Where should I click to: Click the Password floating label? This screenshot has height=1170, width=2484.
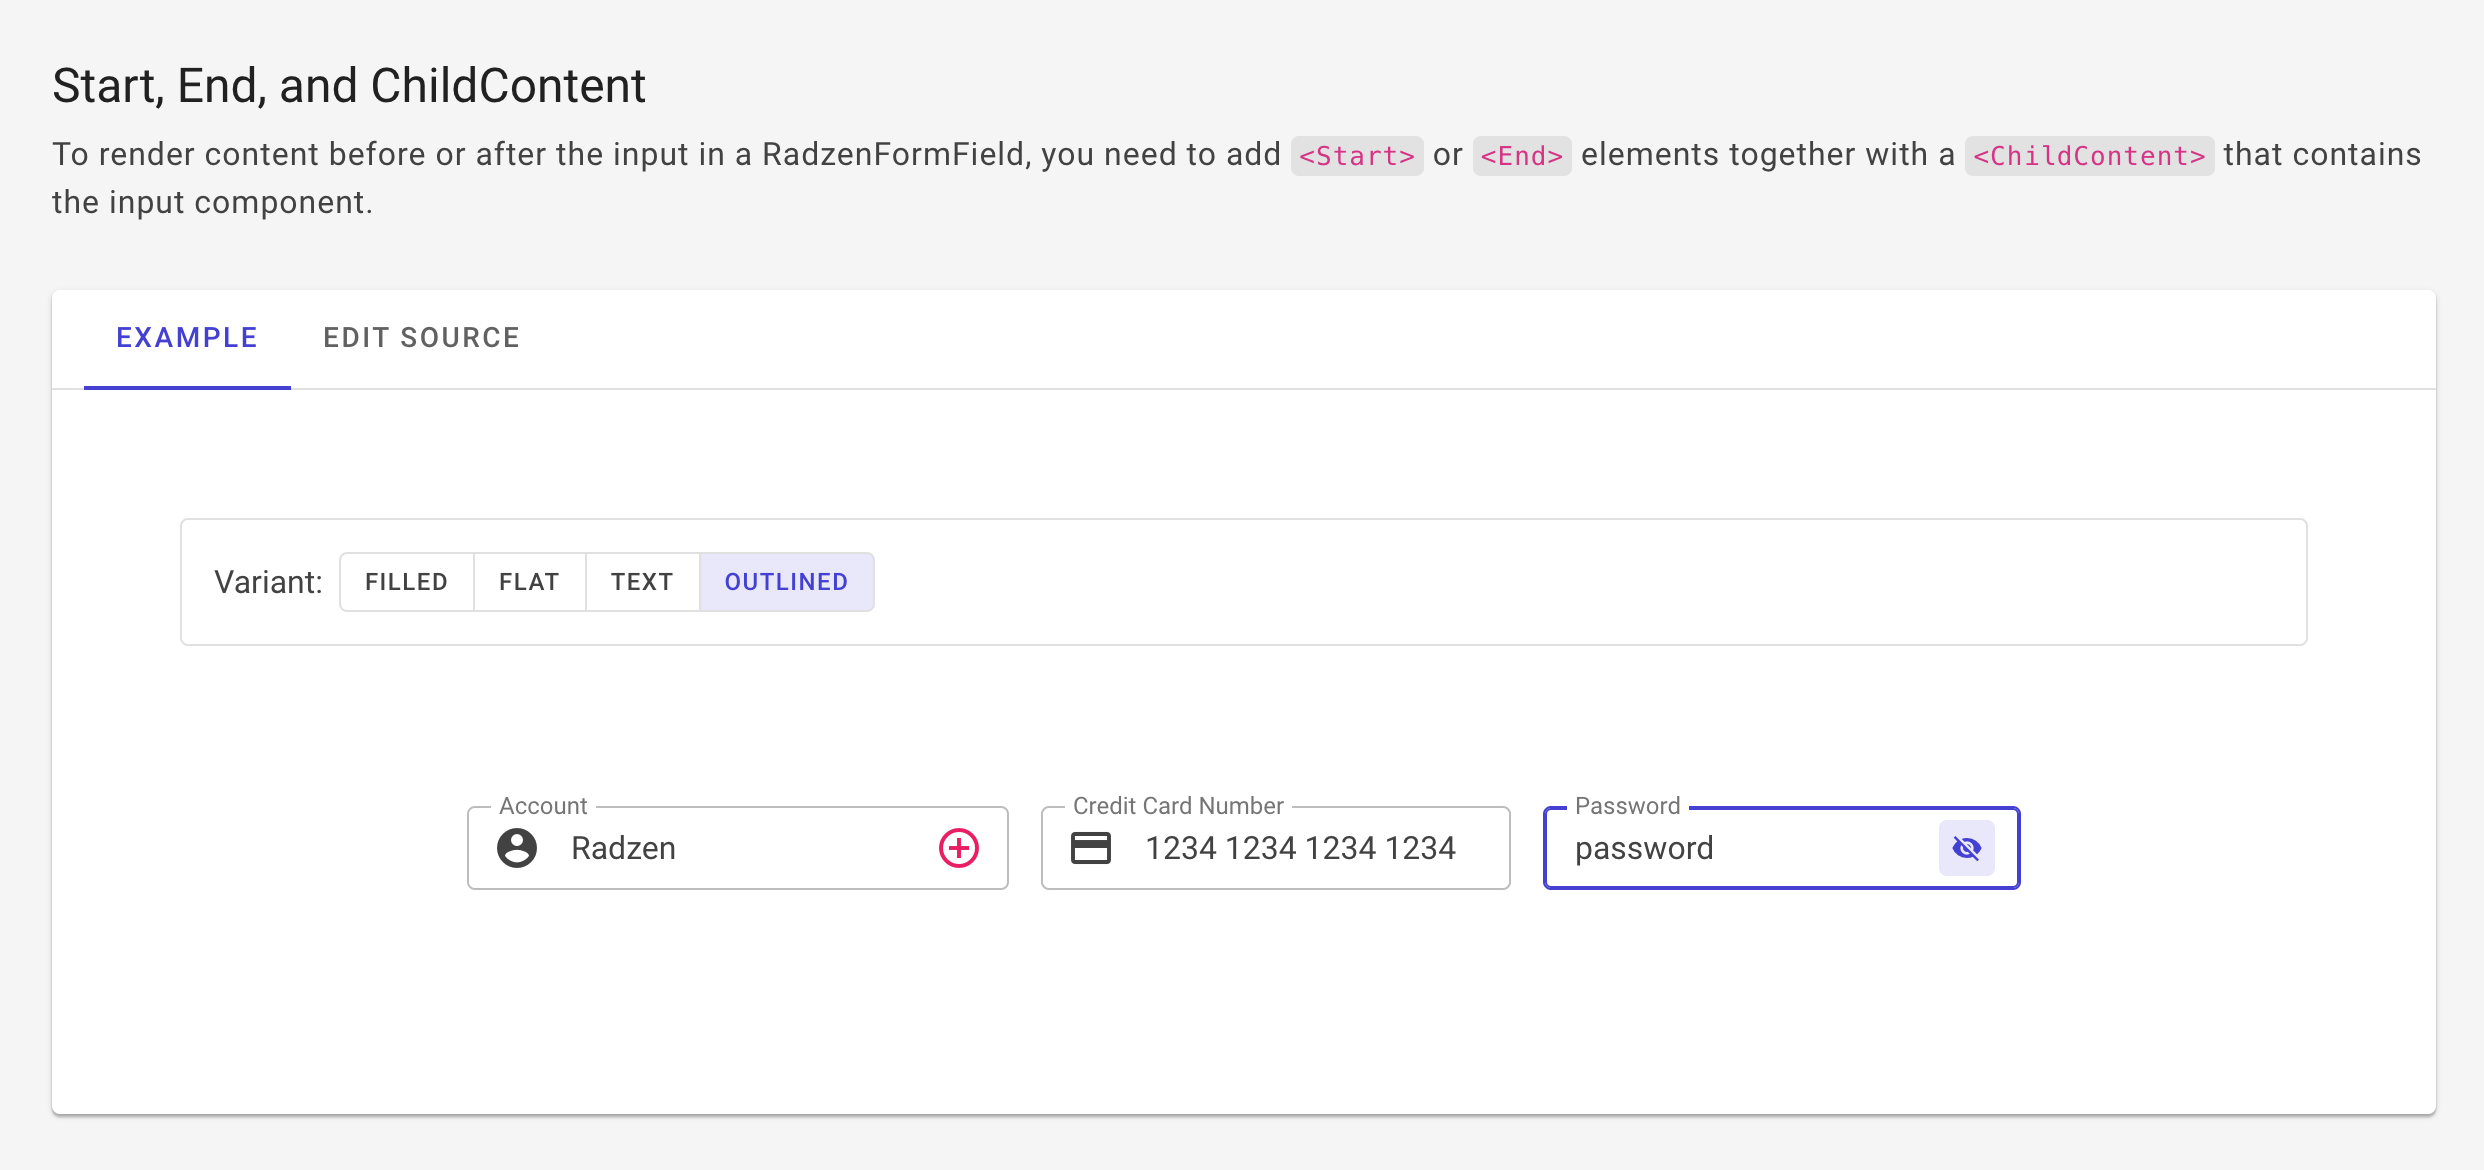click(1627, 806)
